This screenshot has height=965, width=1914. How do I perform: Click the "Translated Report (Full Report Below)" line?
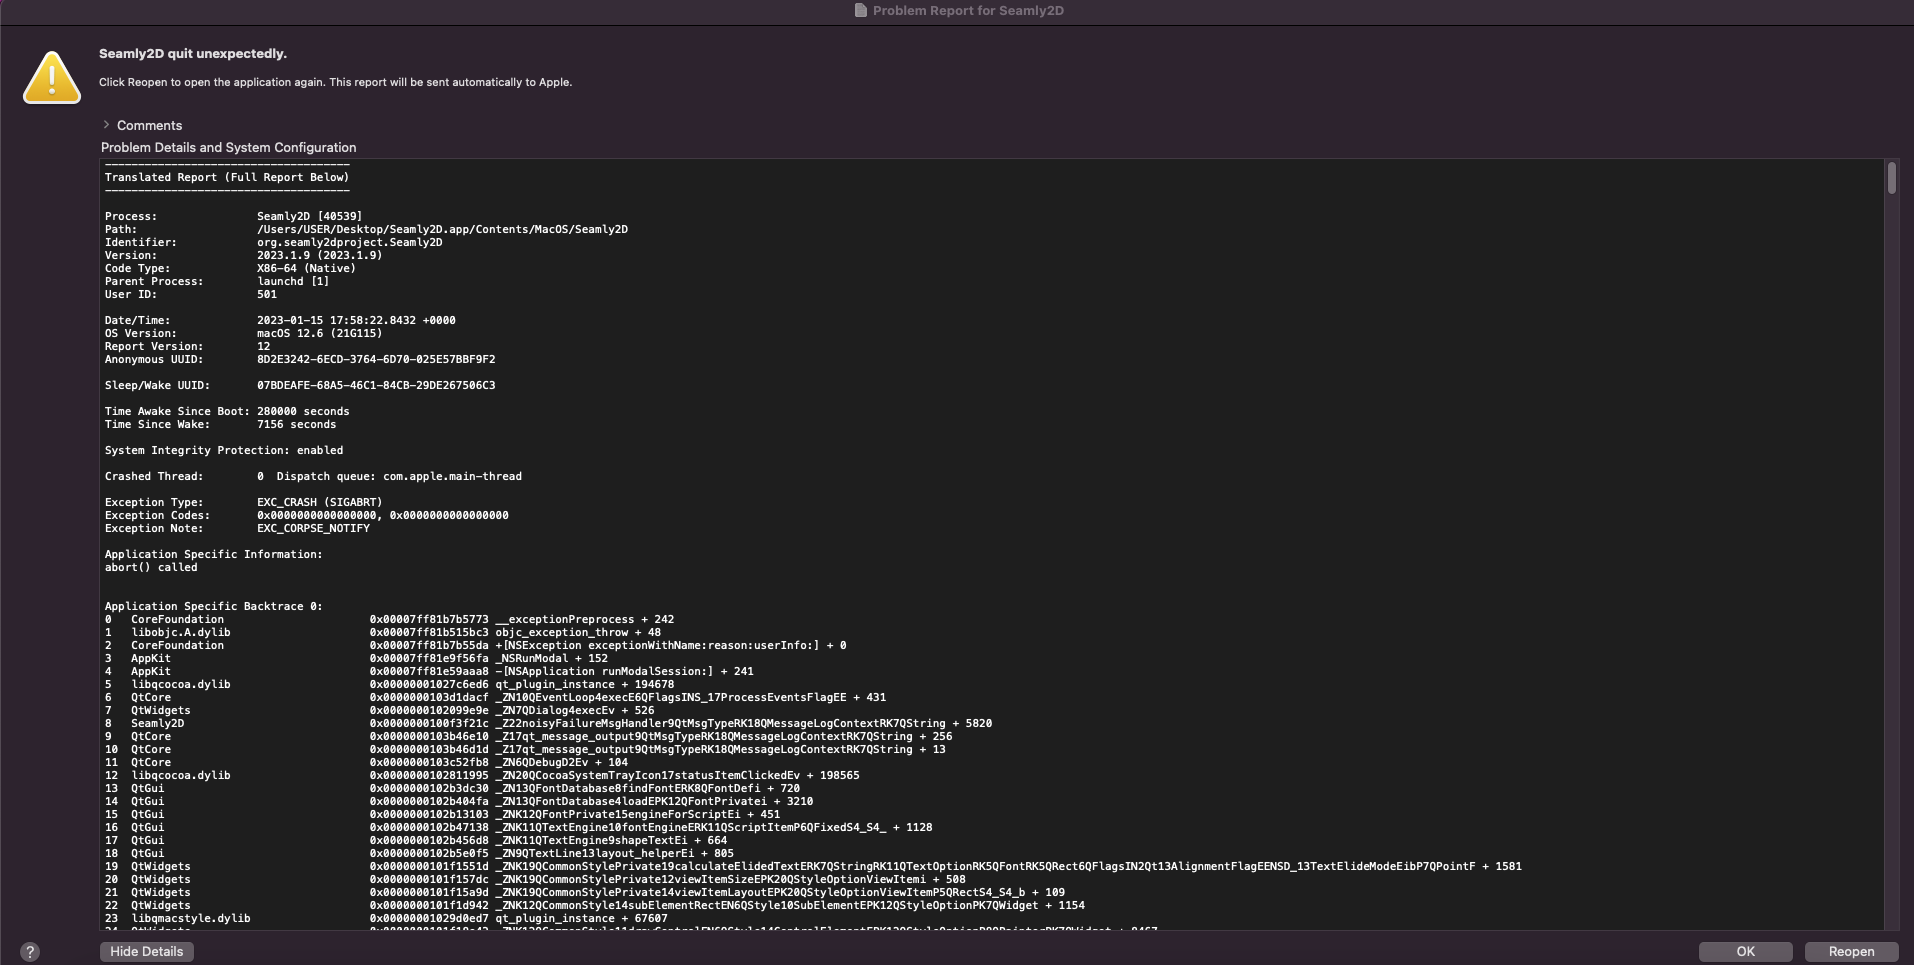[227, 178]
